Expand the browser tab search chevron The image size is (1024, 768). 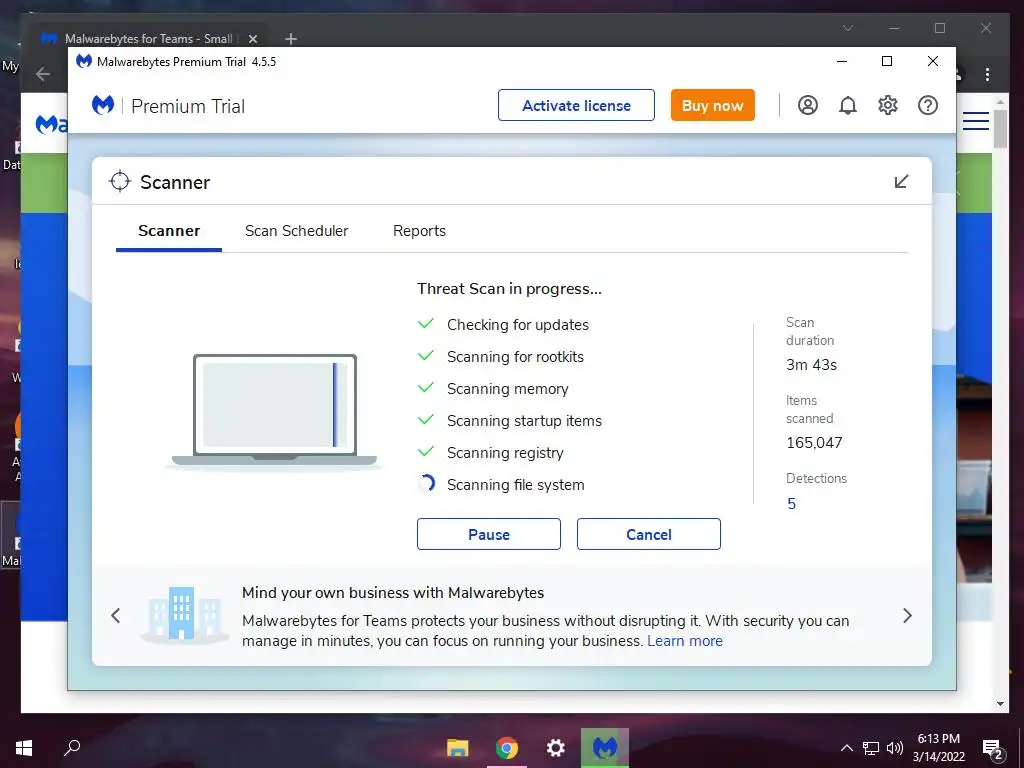pyautogui.click(x=848, y=28)
